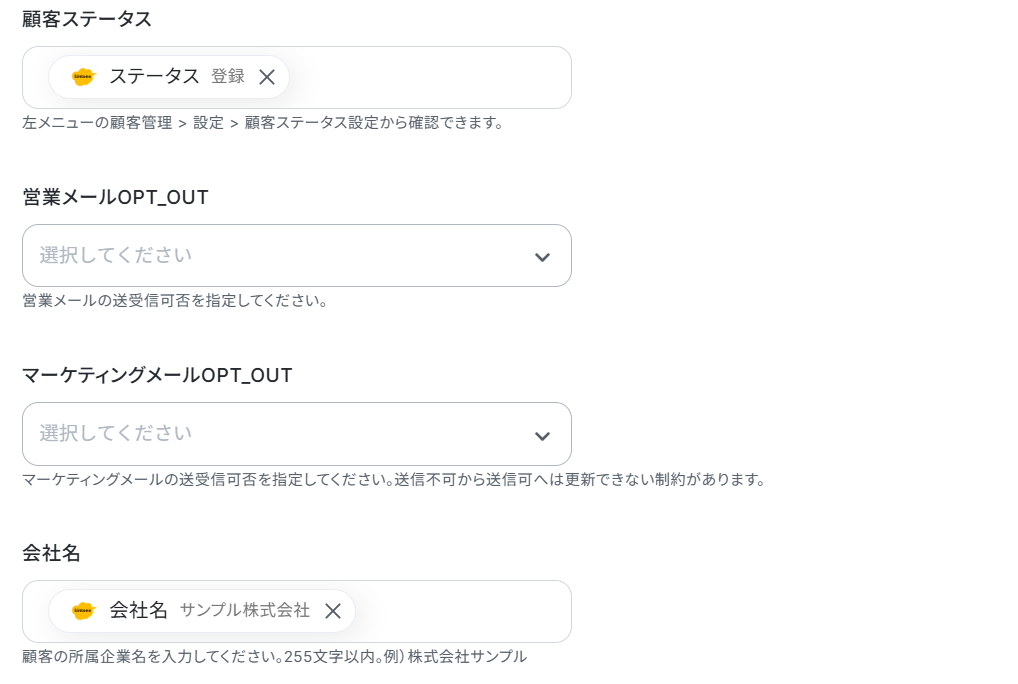Image resolution: width=1018 pixels, height=684 pixels.
Task: Click the kintone icon in the 会社名 chip
Action: (83, 611)
